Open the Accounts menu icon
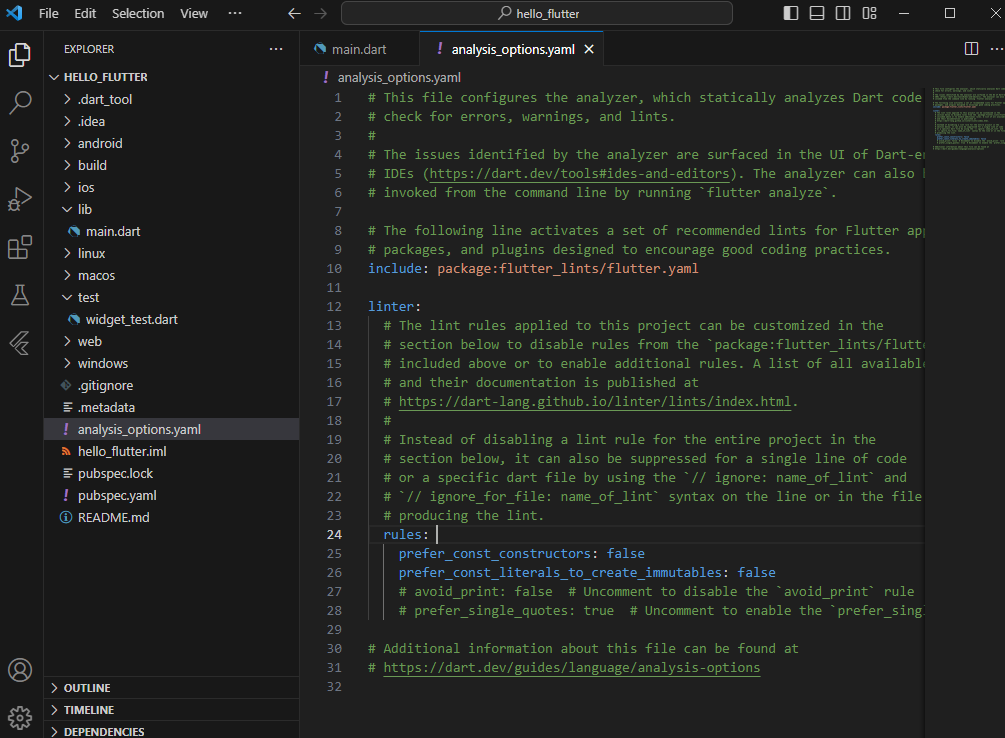 (x=20, y=670)
